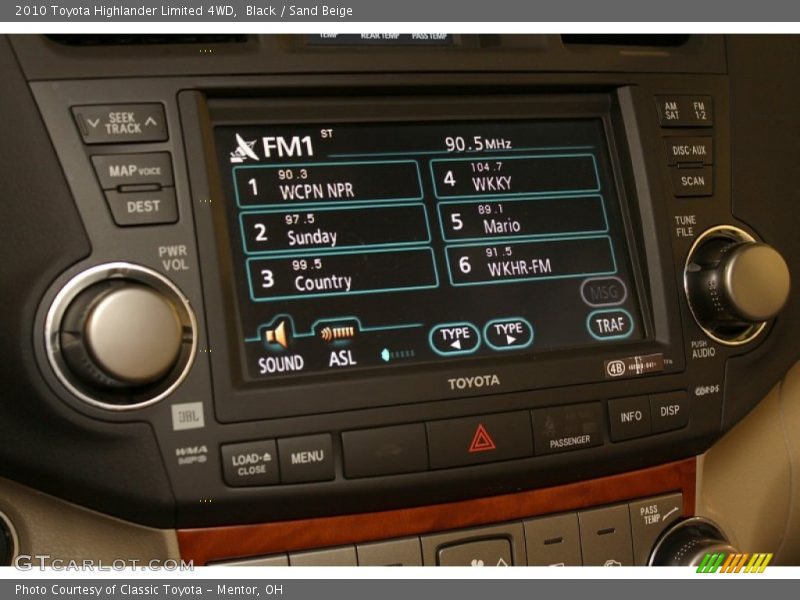The width and height of the screenshot is (800, 600).
Task: Select DISC AUX source
Action: [688, 151]
